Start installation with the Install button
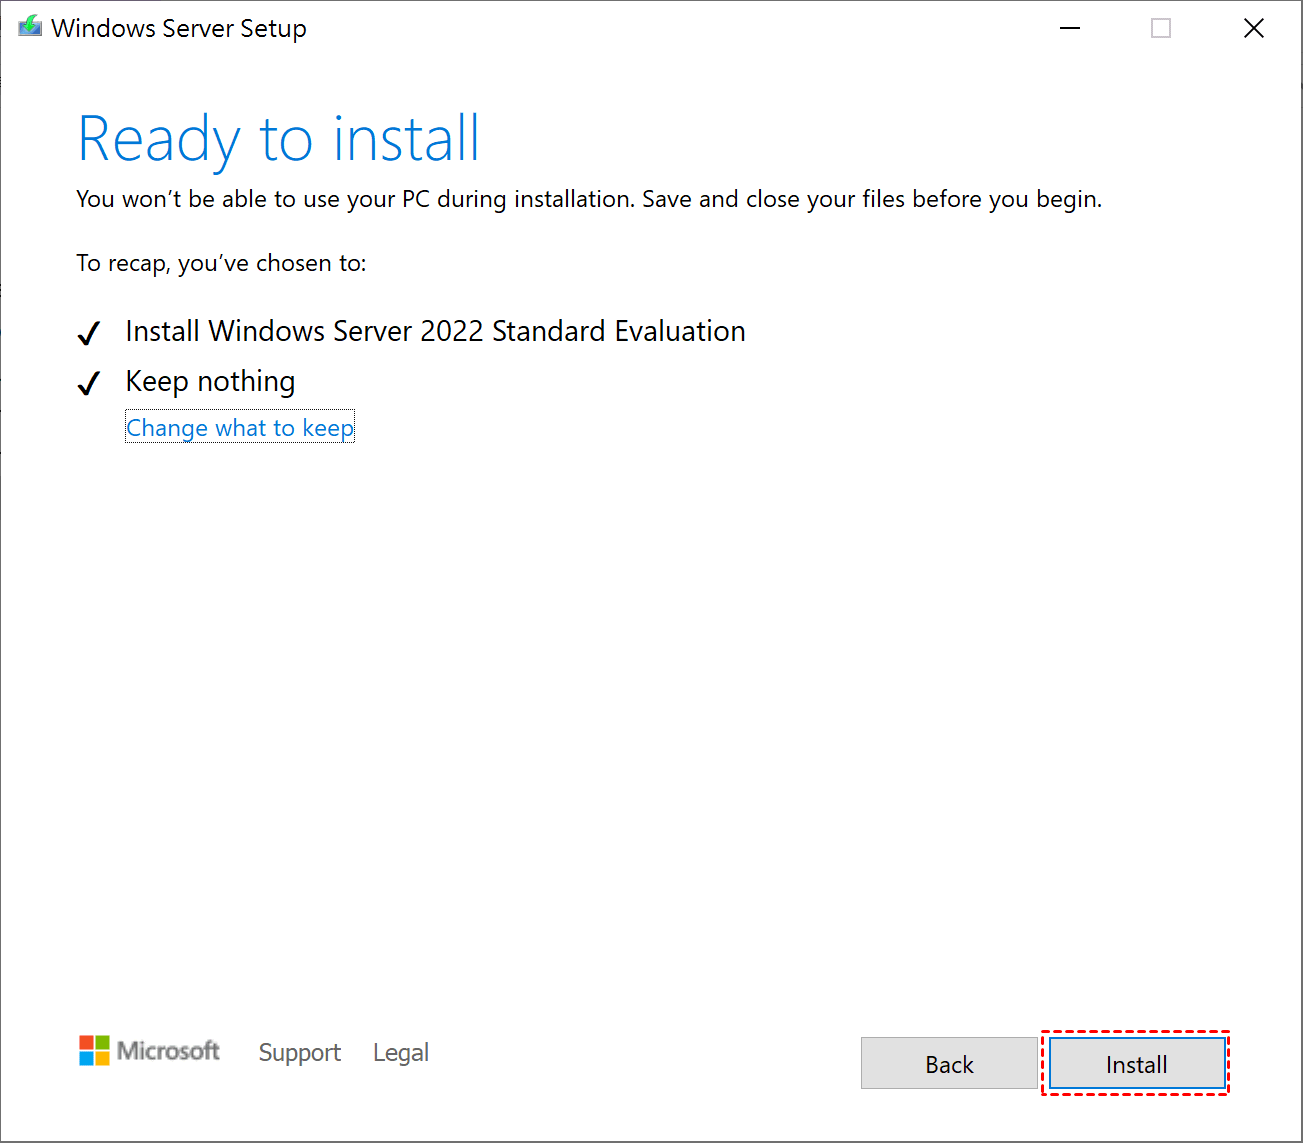The image size is (1303, 1143). [x=1137, y=1064]
